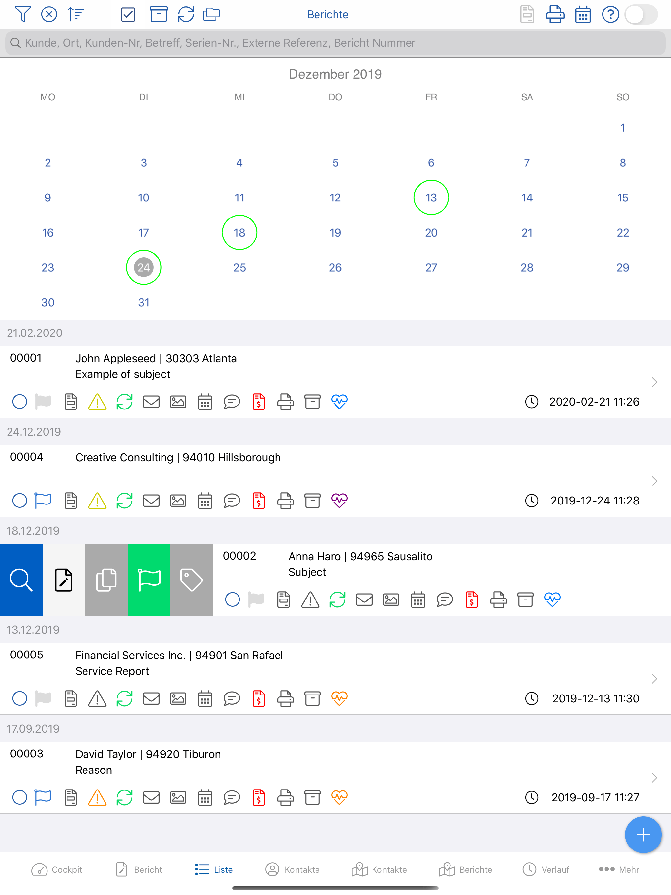Click the tag swipe action for 00002
The image size is (671, 895).
[192, 580]
